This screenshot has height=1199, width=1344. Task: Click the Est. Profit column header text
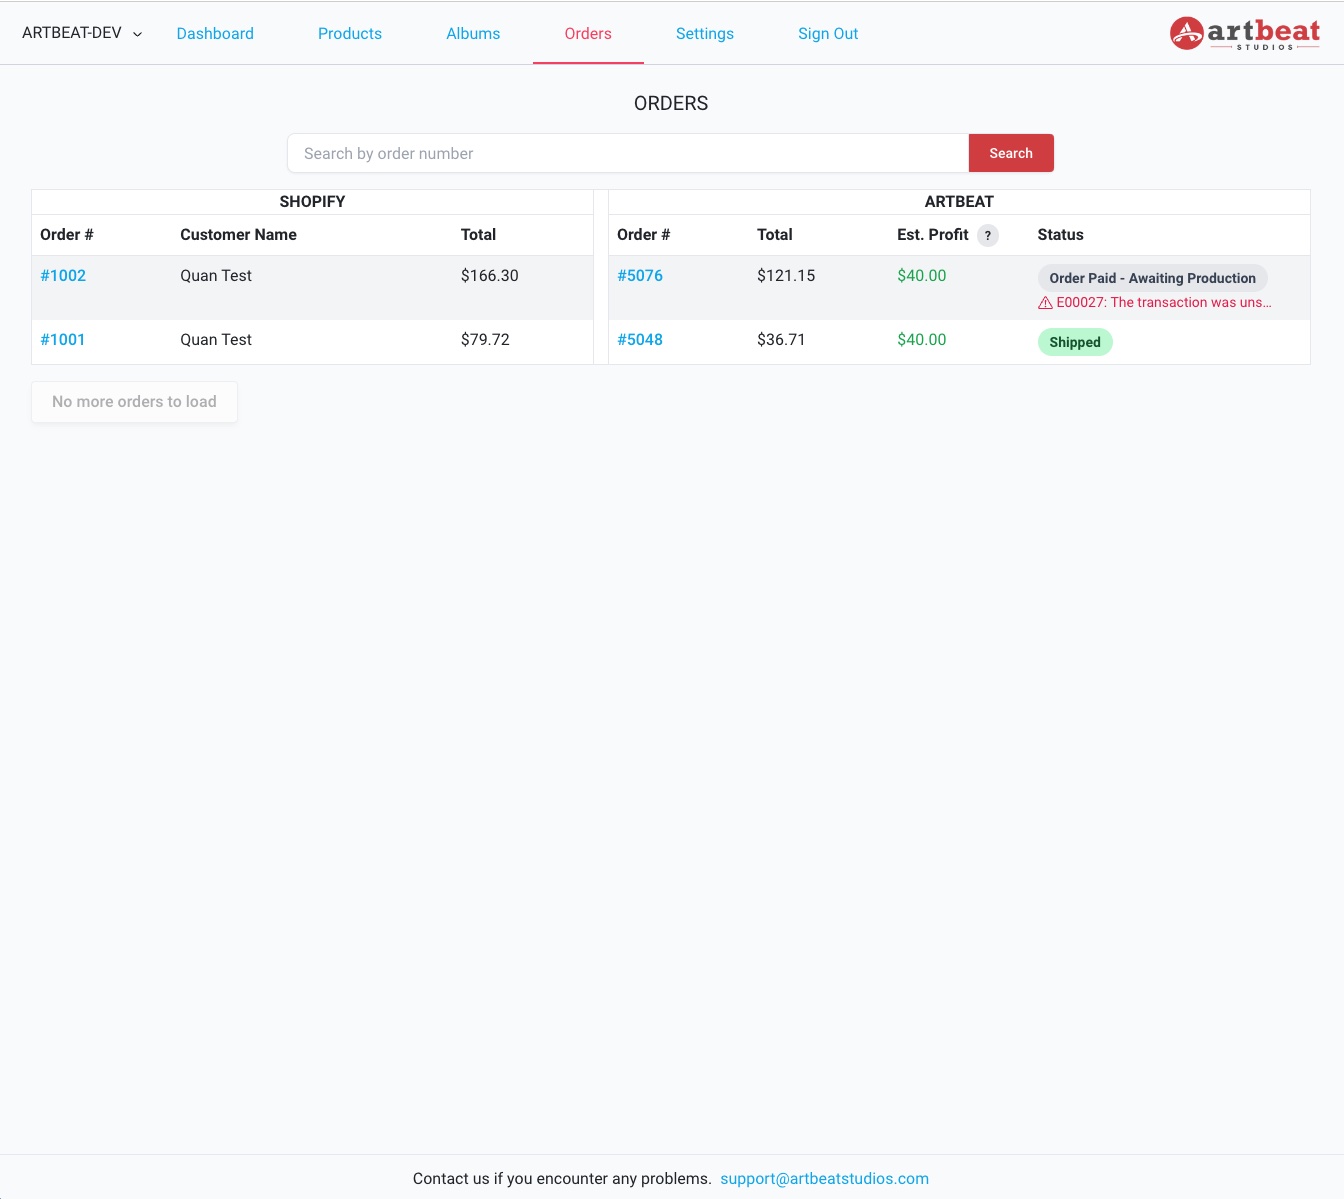pos(933,235)
